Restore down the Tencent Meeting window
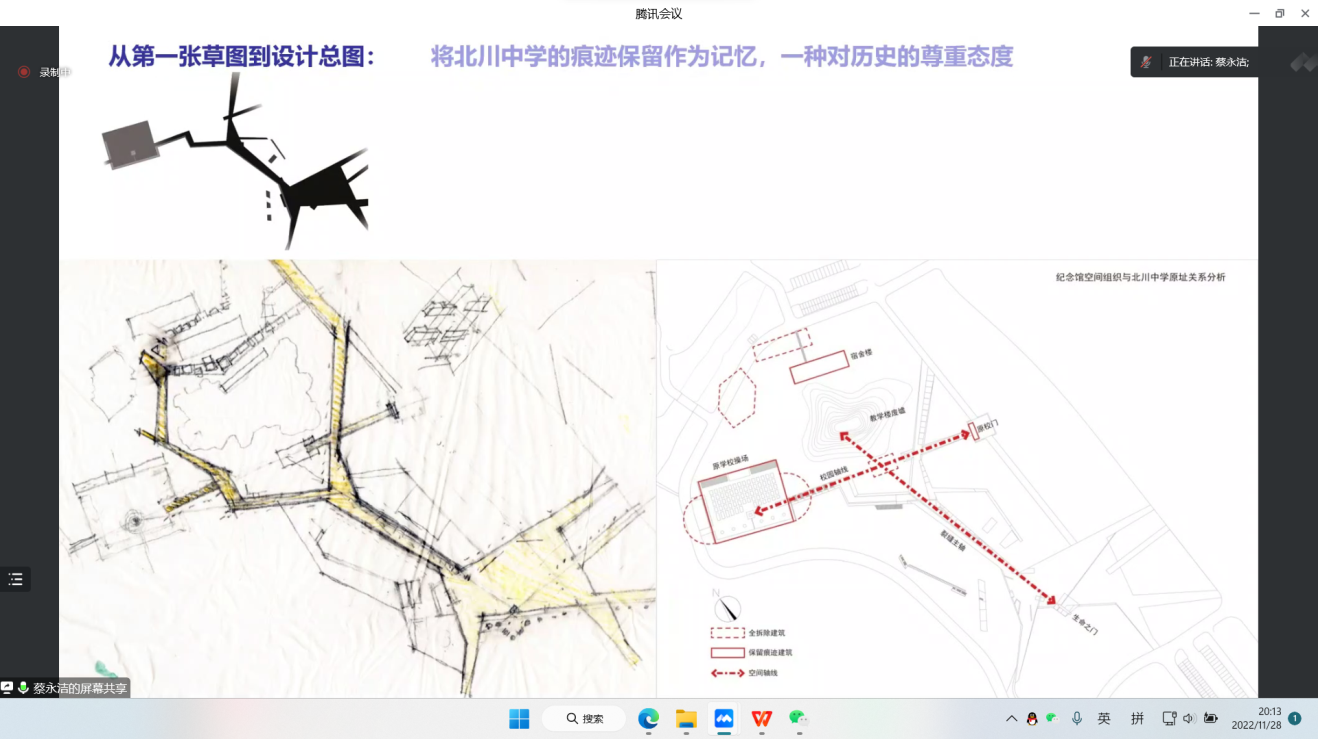 tap(1279, 13)
